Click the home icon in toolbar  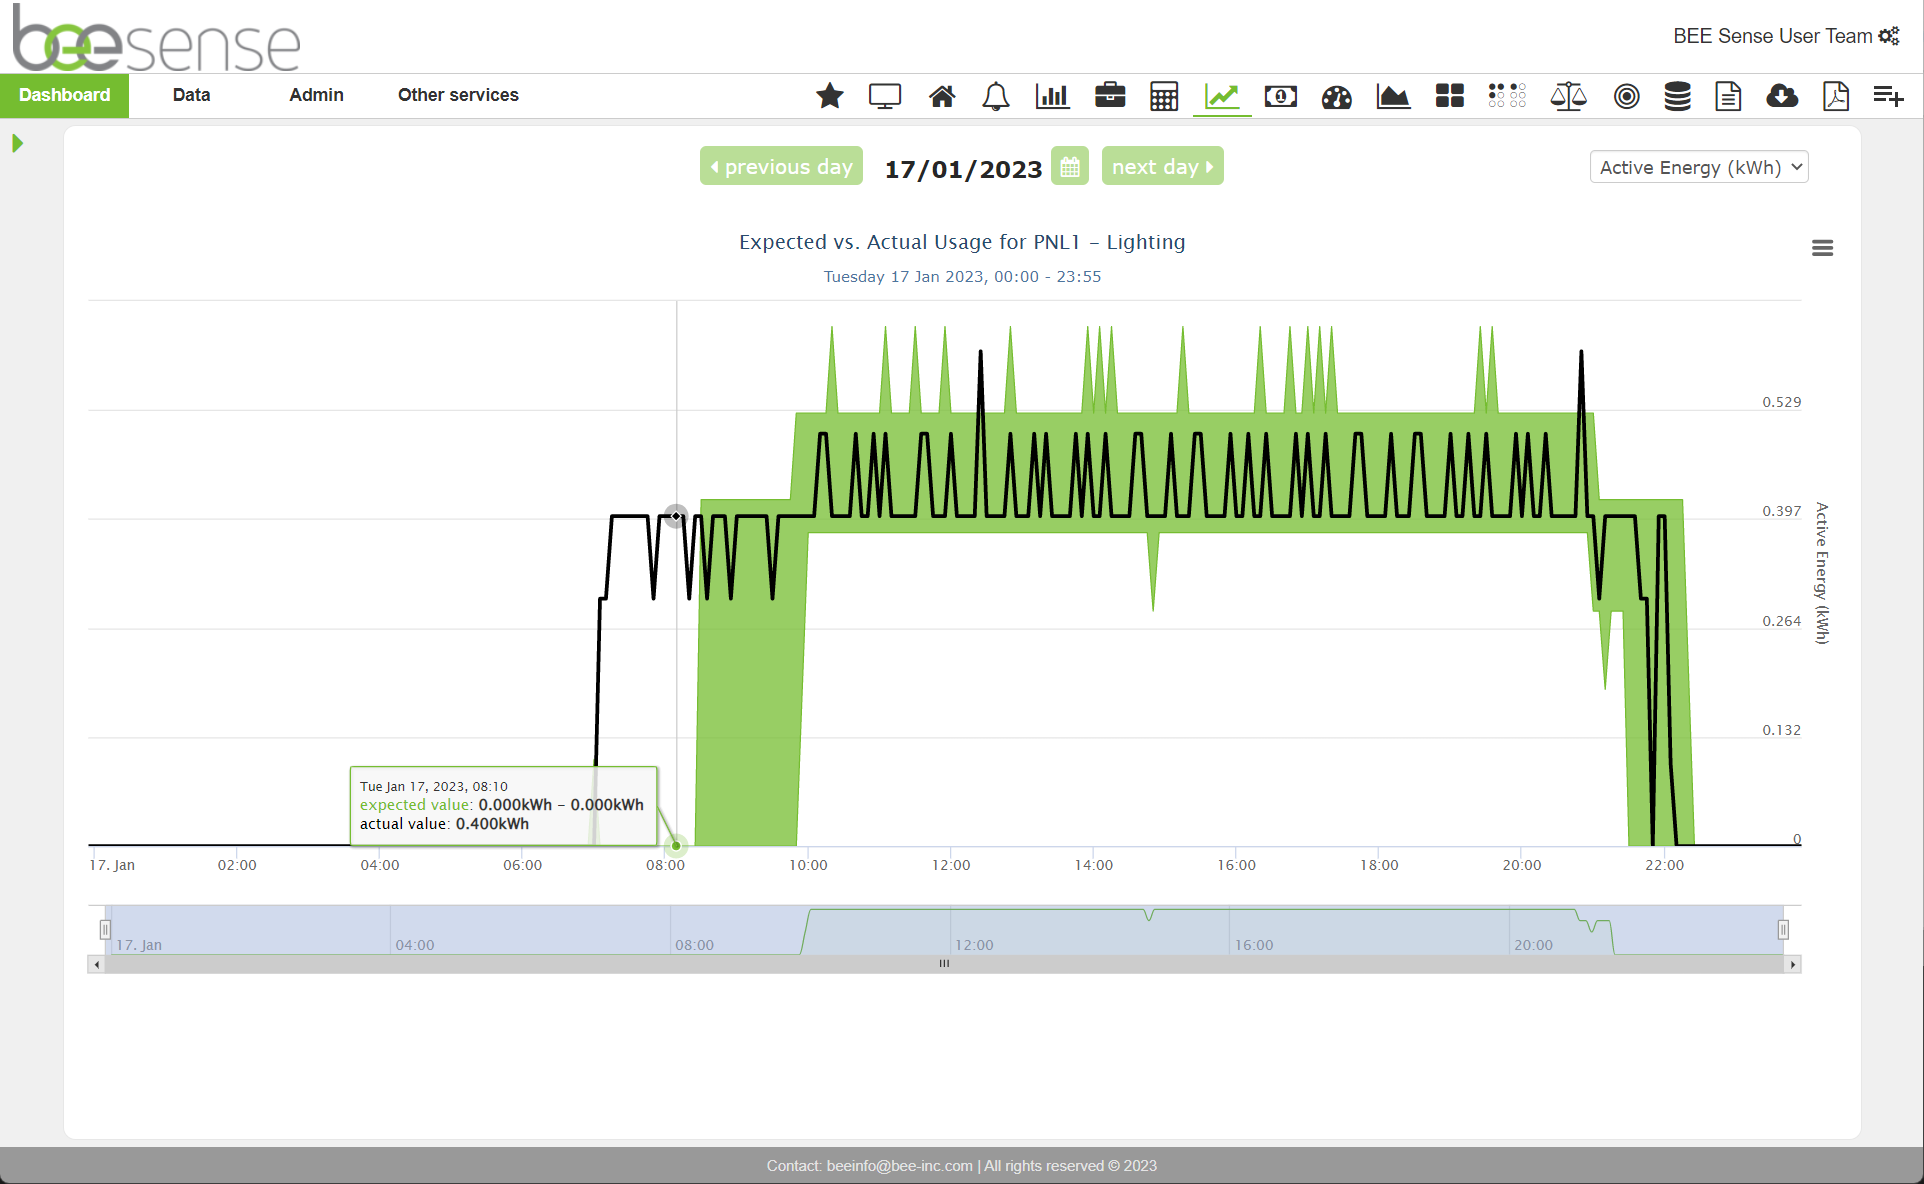pyautogui.click(x=941, y=96)
